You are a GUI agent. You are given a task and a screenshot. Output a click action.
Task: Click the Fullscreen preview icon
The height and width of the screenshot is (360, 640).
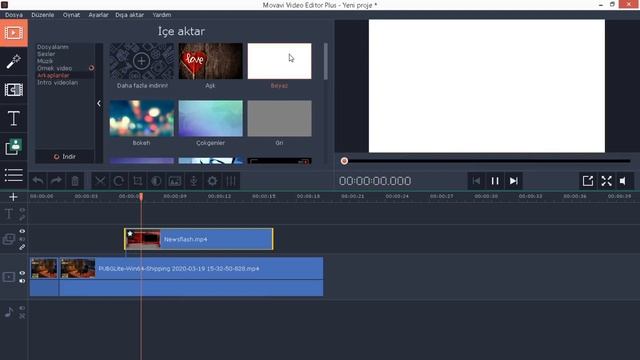pyautogui.click(x=607, y=181)
